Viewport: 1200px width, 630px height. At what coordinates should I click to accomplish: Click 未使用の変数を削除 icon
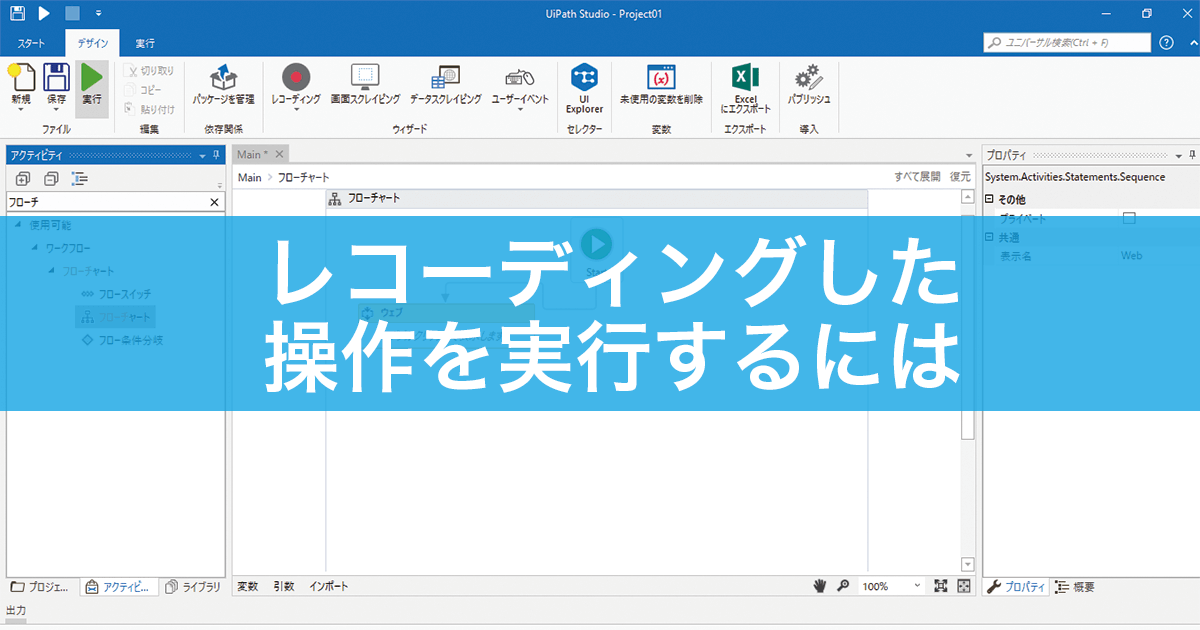click(661, 77)
